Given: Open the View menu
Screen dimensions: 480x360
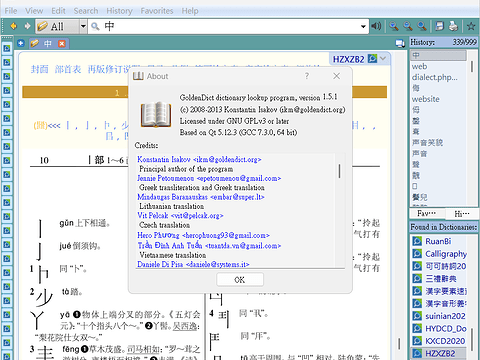Looking at the screenshot, I should pos(34,11).
